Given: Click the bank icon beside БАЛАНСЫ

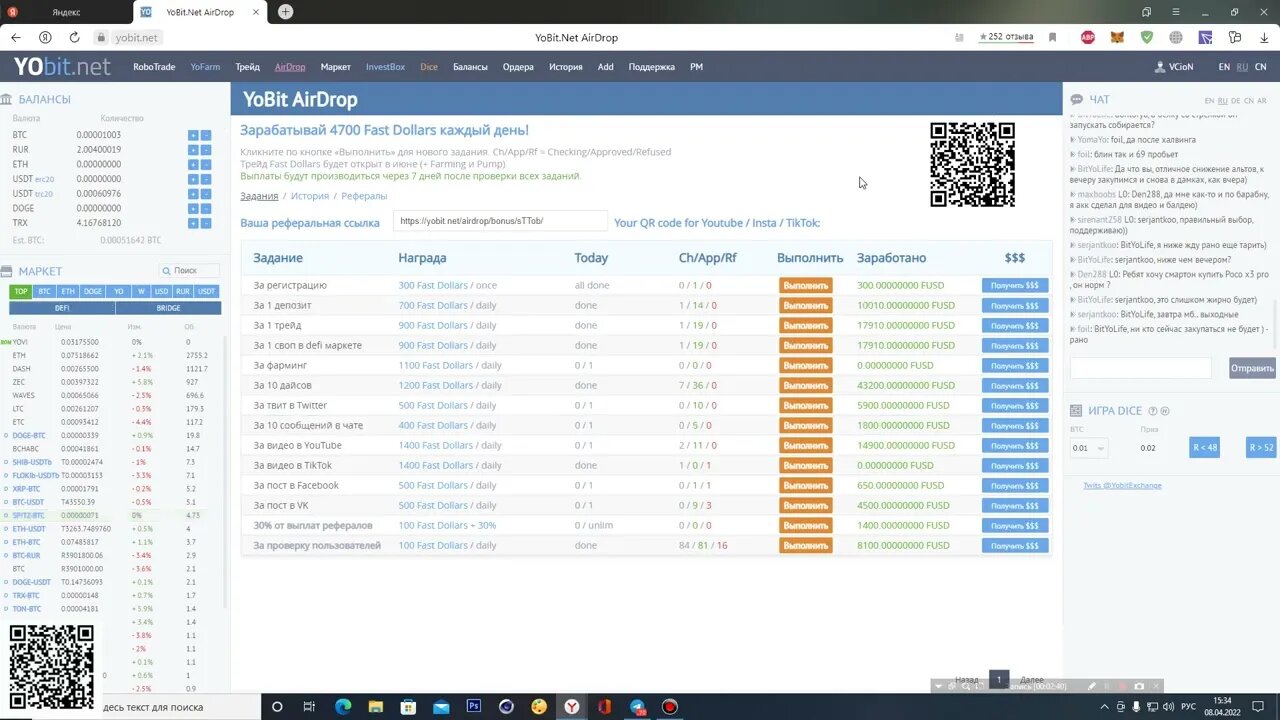Looking at the screenshot, I should (7, 99).
